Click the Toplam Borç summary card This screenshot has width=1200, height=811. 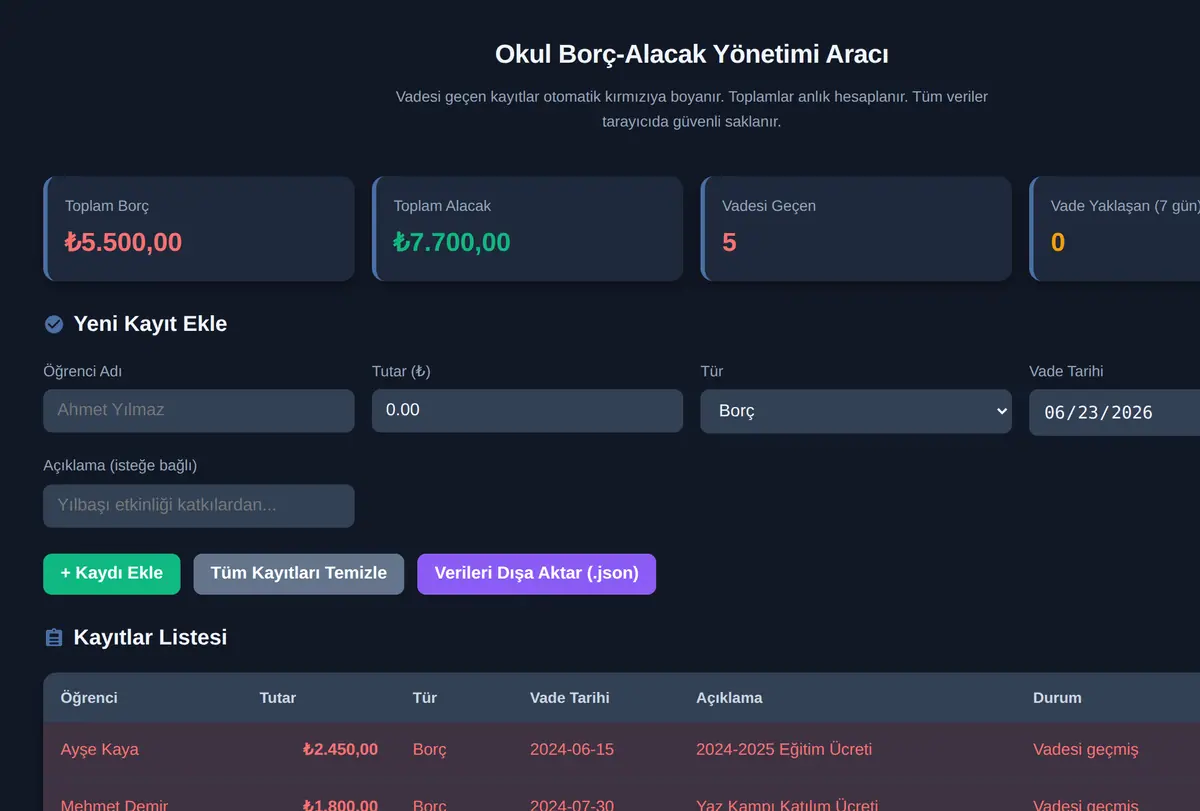coord(199,229)
